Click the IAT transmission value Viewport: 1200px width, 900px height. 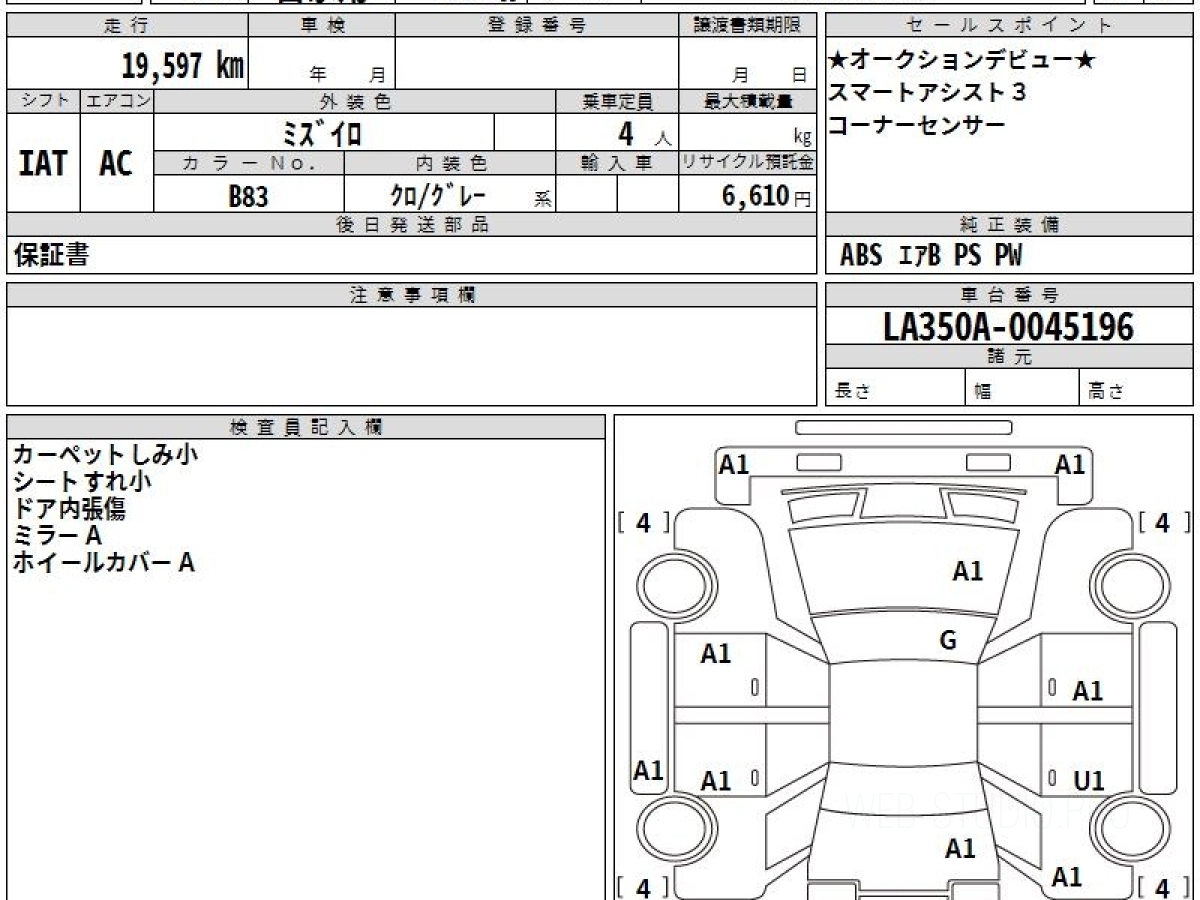(x=43, y=162)
